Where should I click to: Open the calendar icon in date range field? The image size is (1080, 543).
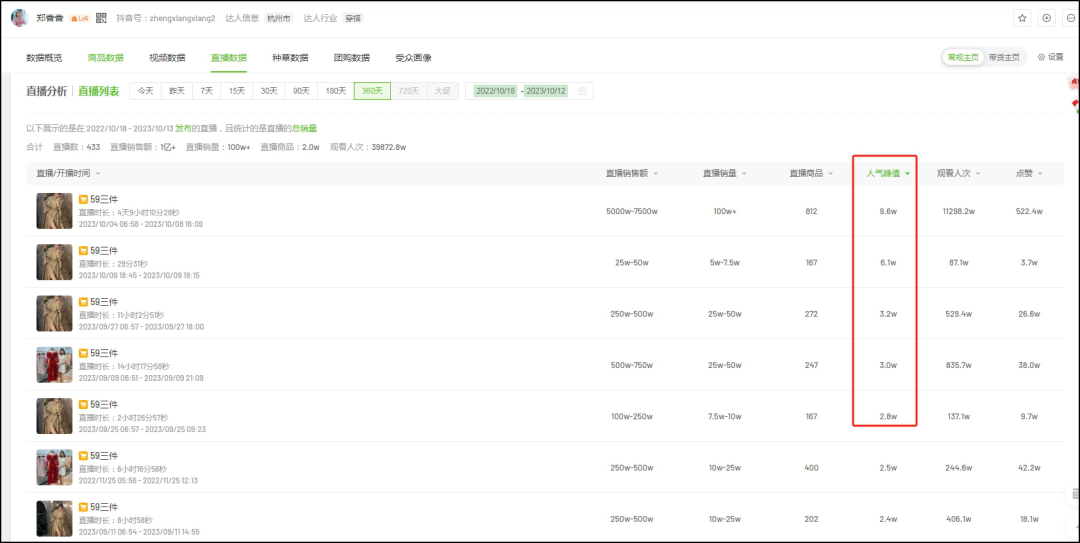pos(583,91)
